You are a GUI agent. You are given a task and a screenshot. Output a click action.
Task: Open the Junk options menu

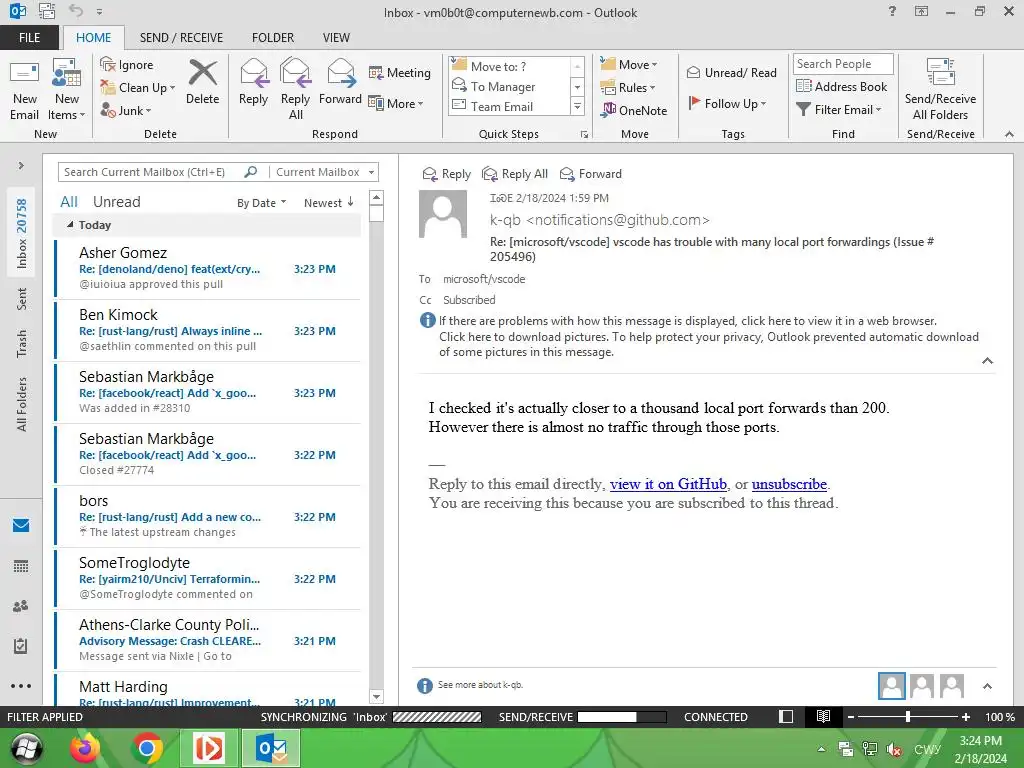coord(126,110)
